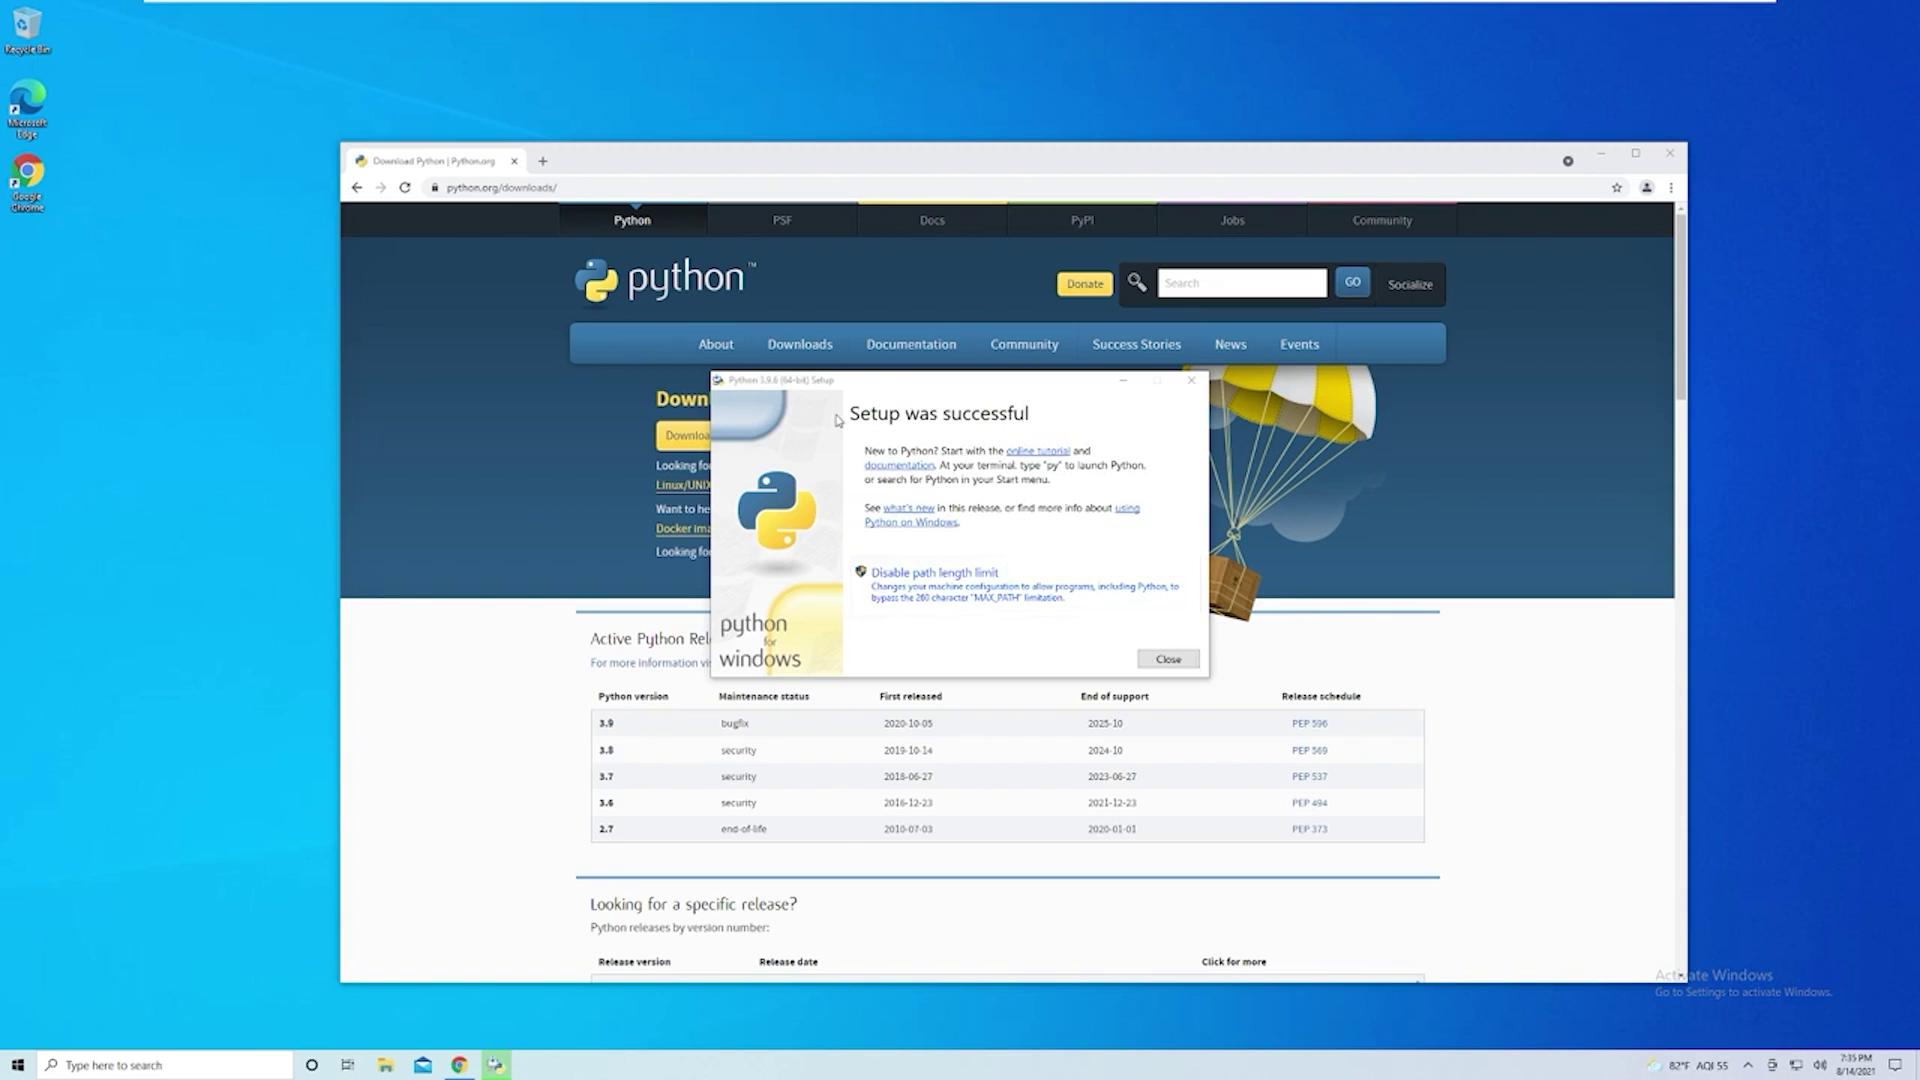Image resolution: width=1920 pixels, height=1080 pixels.
Task: Select Python top navigation tab
Action: coord(632,220)
